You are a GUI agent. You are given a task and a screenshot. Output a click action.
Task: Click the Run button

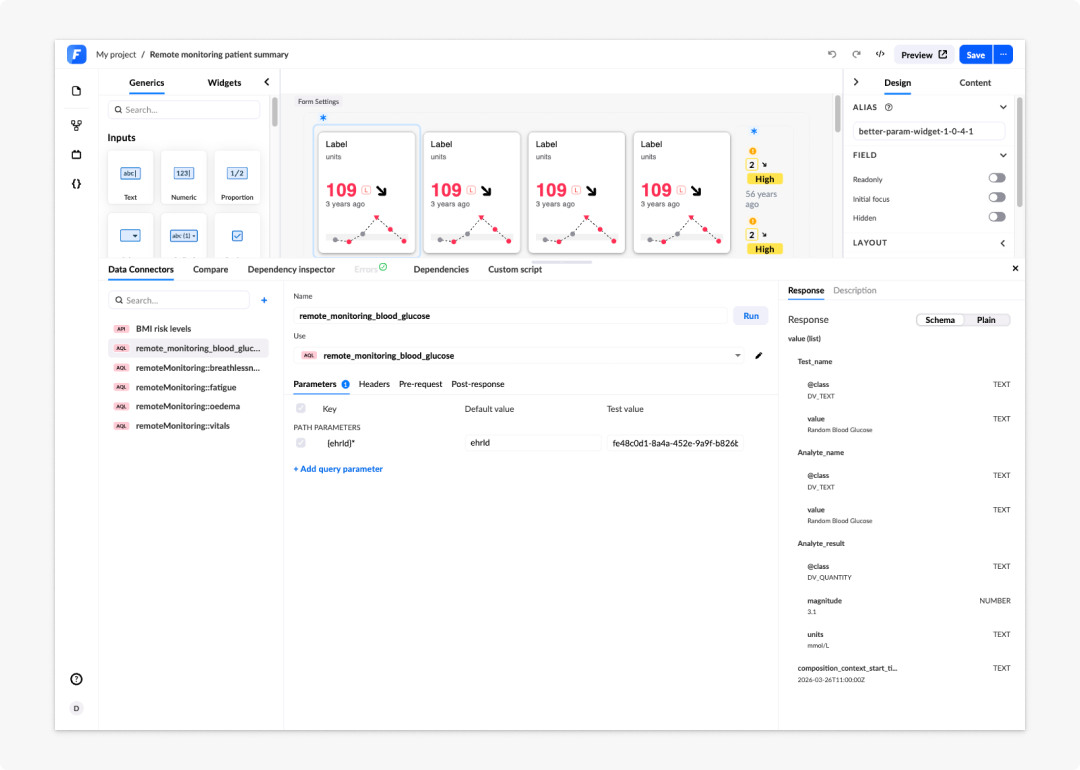(751, 316)
